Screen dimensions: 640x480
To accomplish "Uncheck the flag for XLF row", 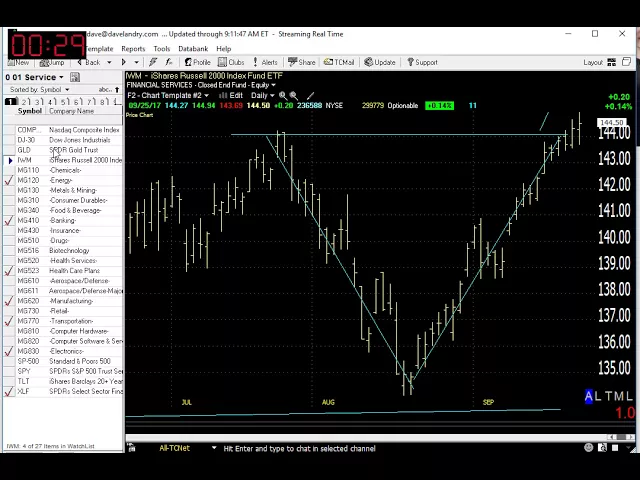I will click(x=9, y=391).
